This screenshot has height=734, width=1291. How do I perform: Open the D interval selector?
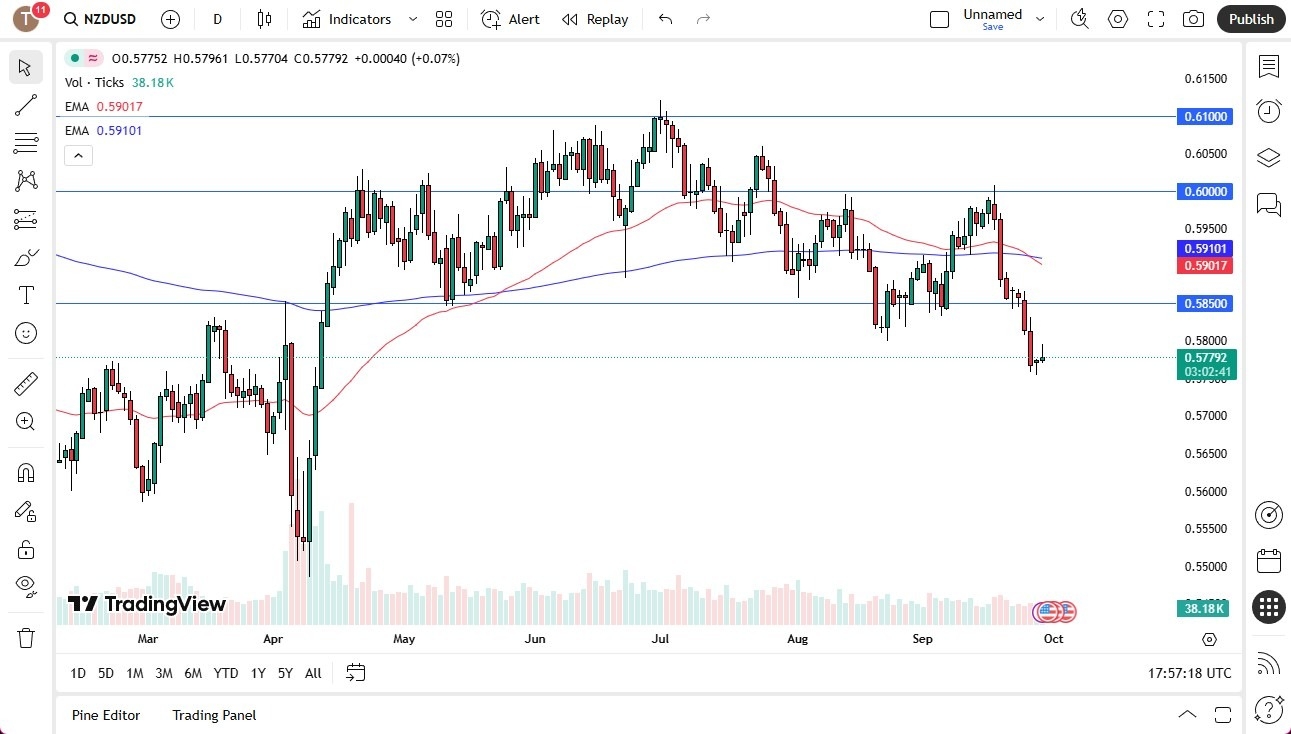click(x=216, y=19)
